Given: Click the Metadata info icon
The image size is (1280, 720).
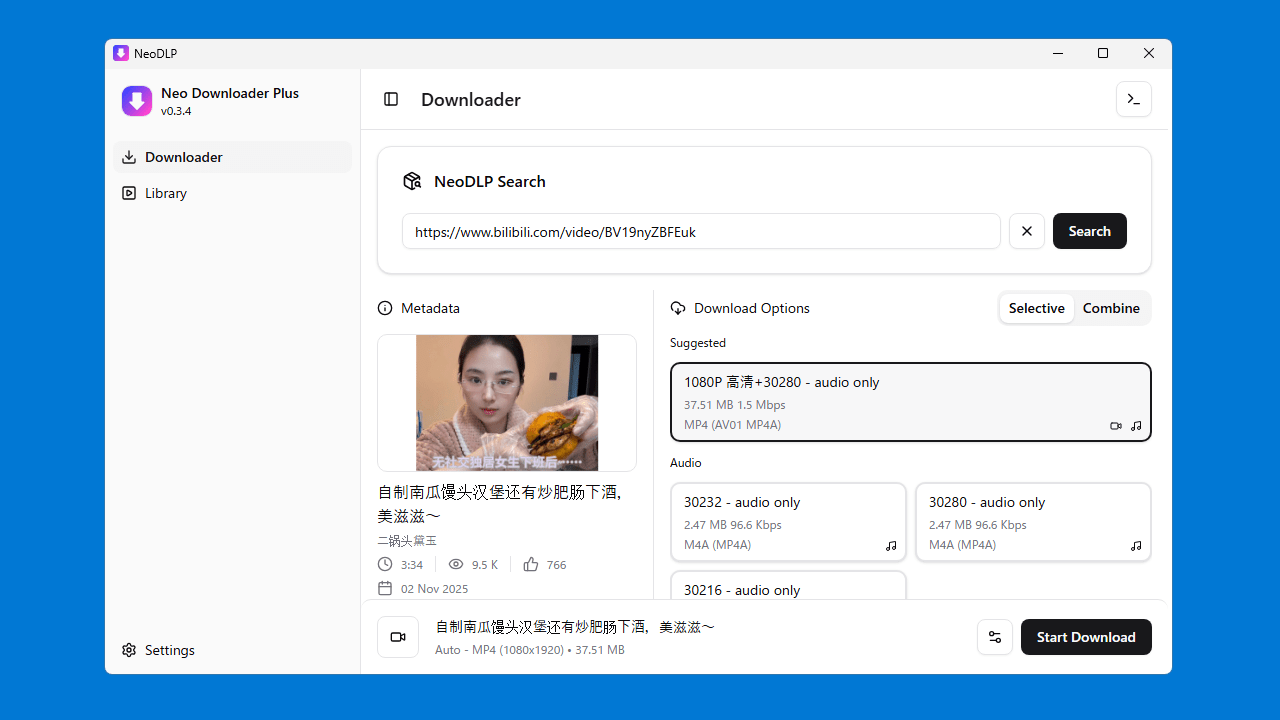Looking at the screenshot, I should pyautogui.click(x=385, y=308).
